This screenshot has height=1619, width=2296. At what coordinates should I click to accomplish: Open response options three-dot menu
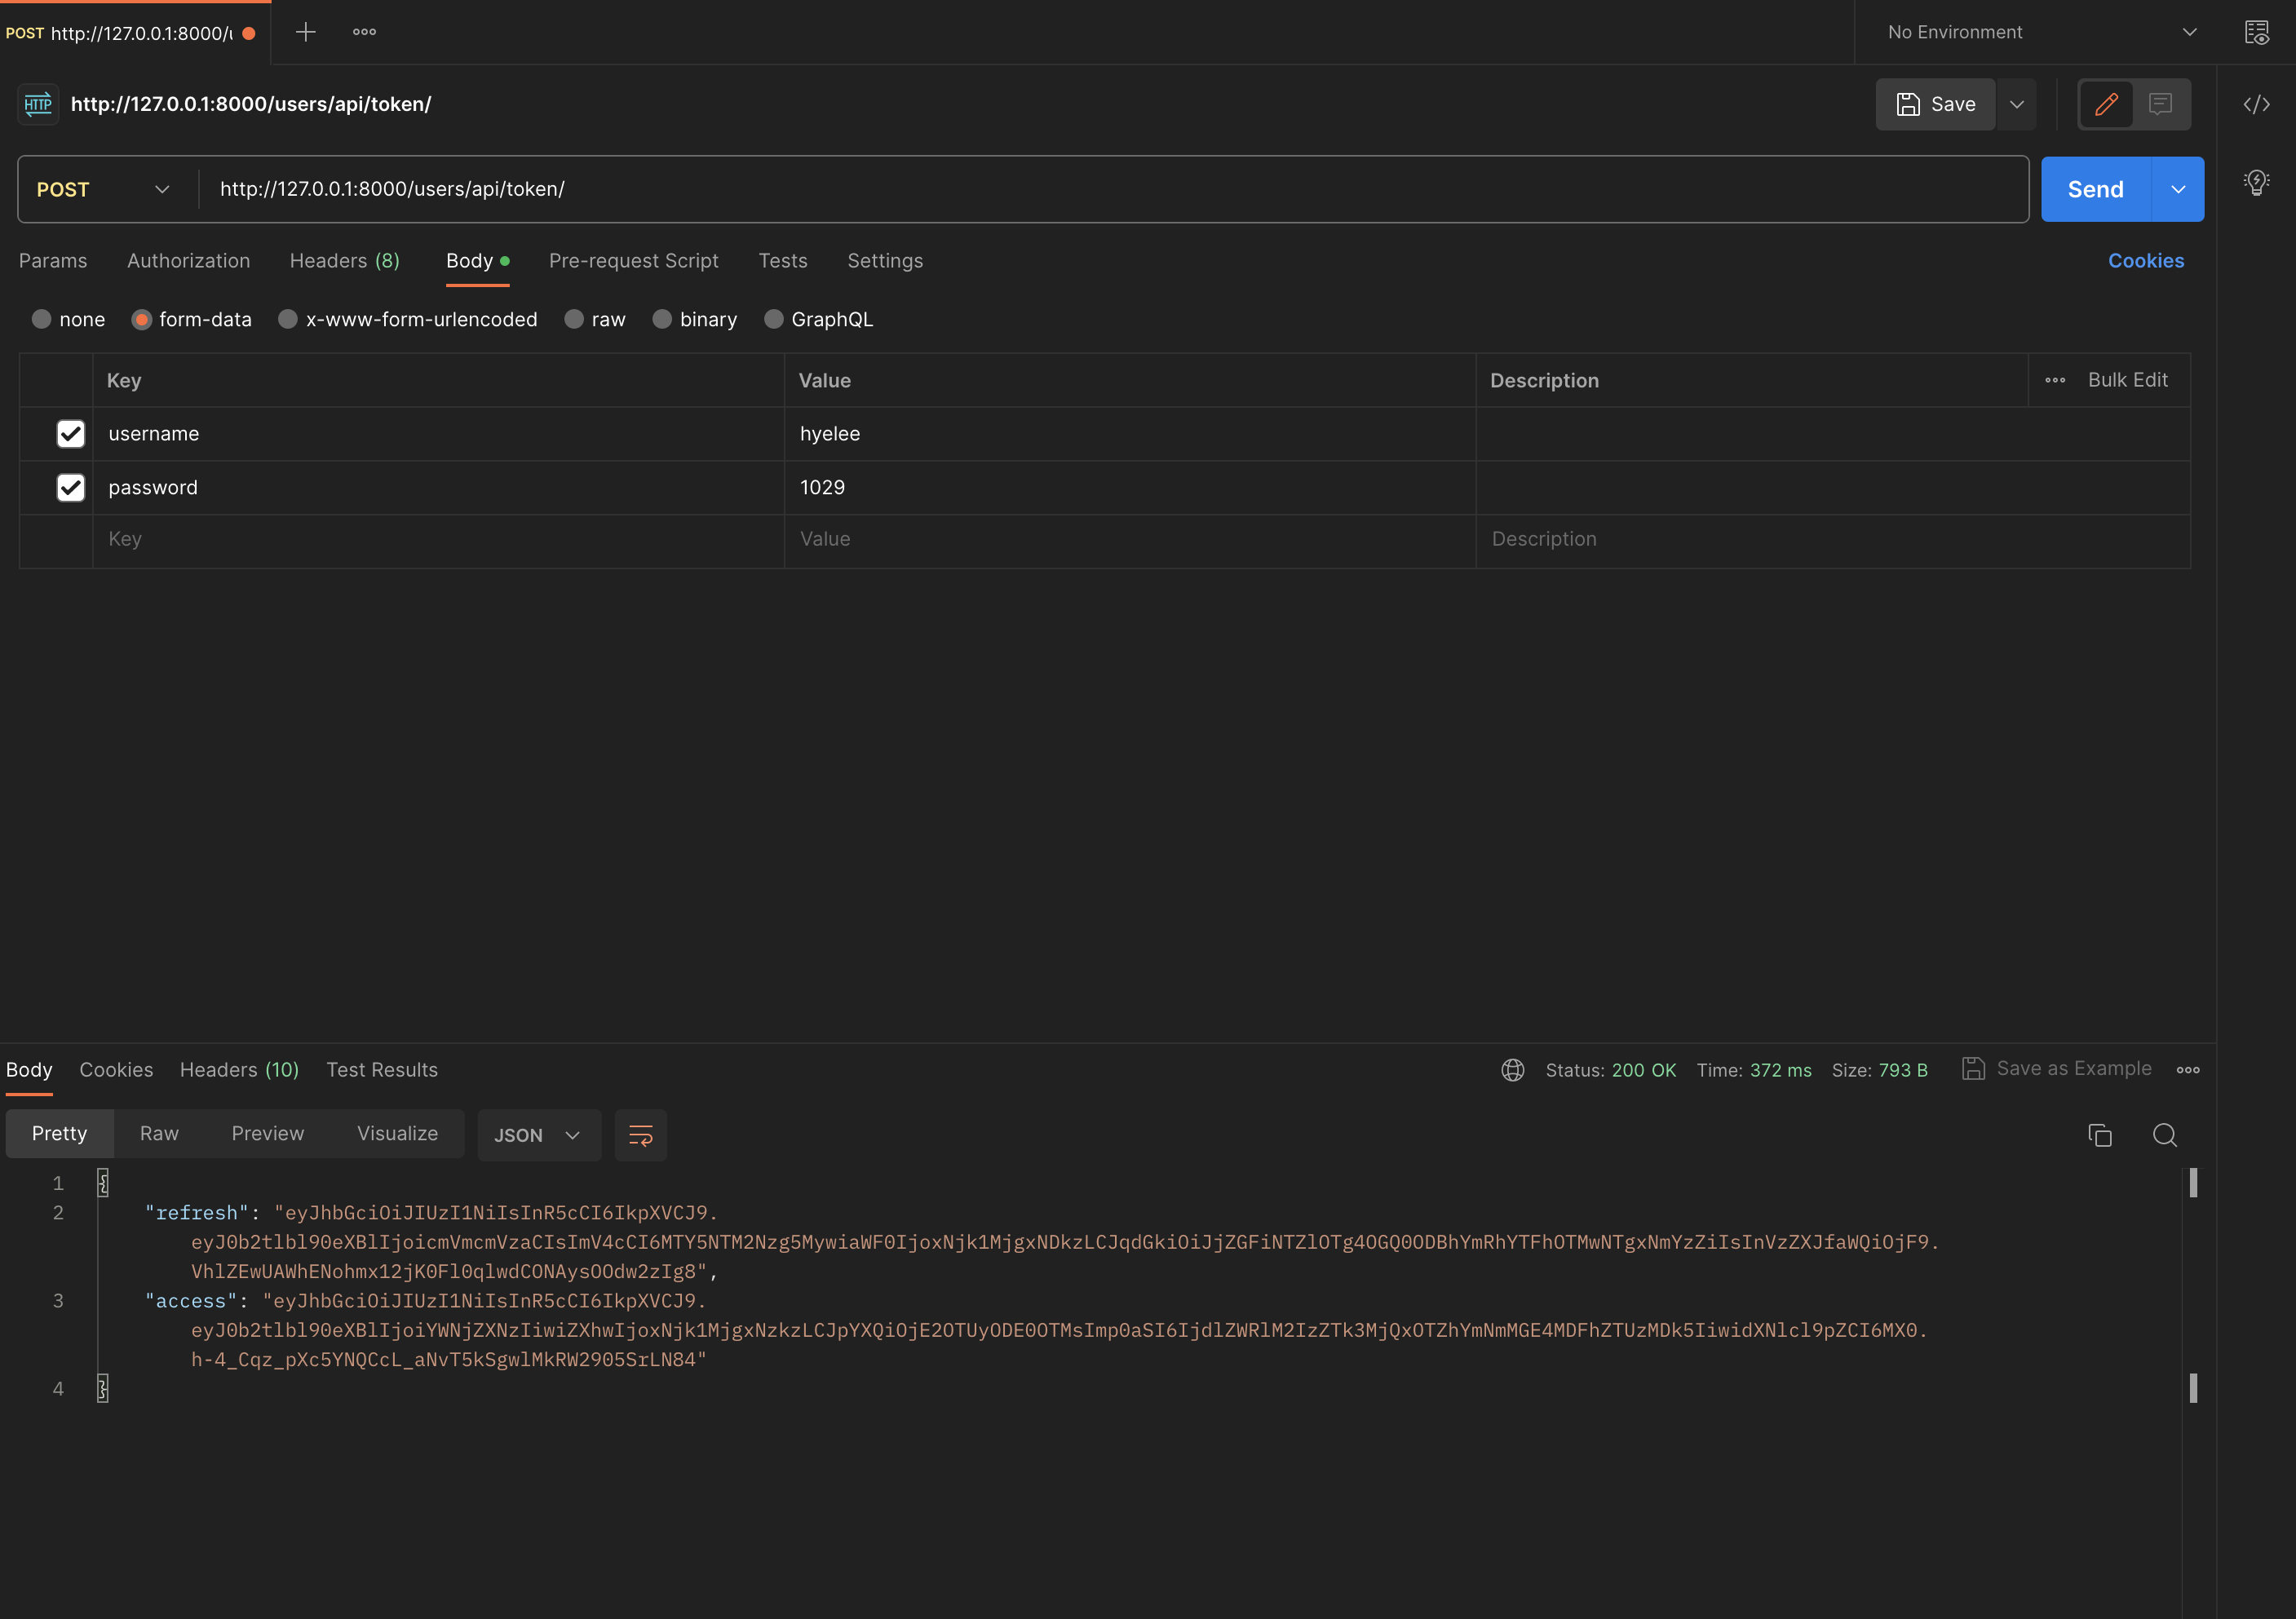(x=2188, y=1070)
